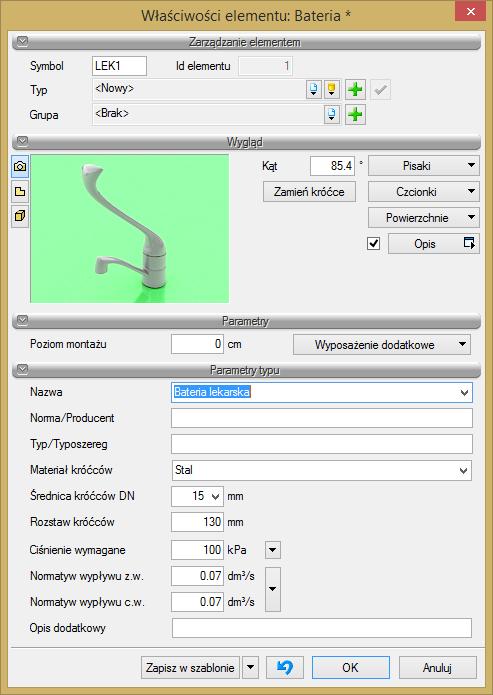This screenshot has height=695, width=493.
Task: Select the 2D flat view icon
Action: point(20,191)
